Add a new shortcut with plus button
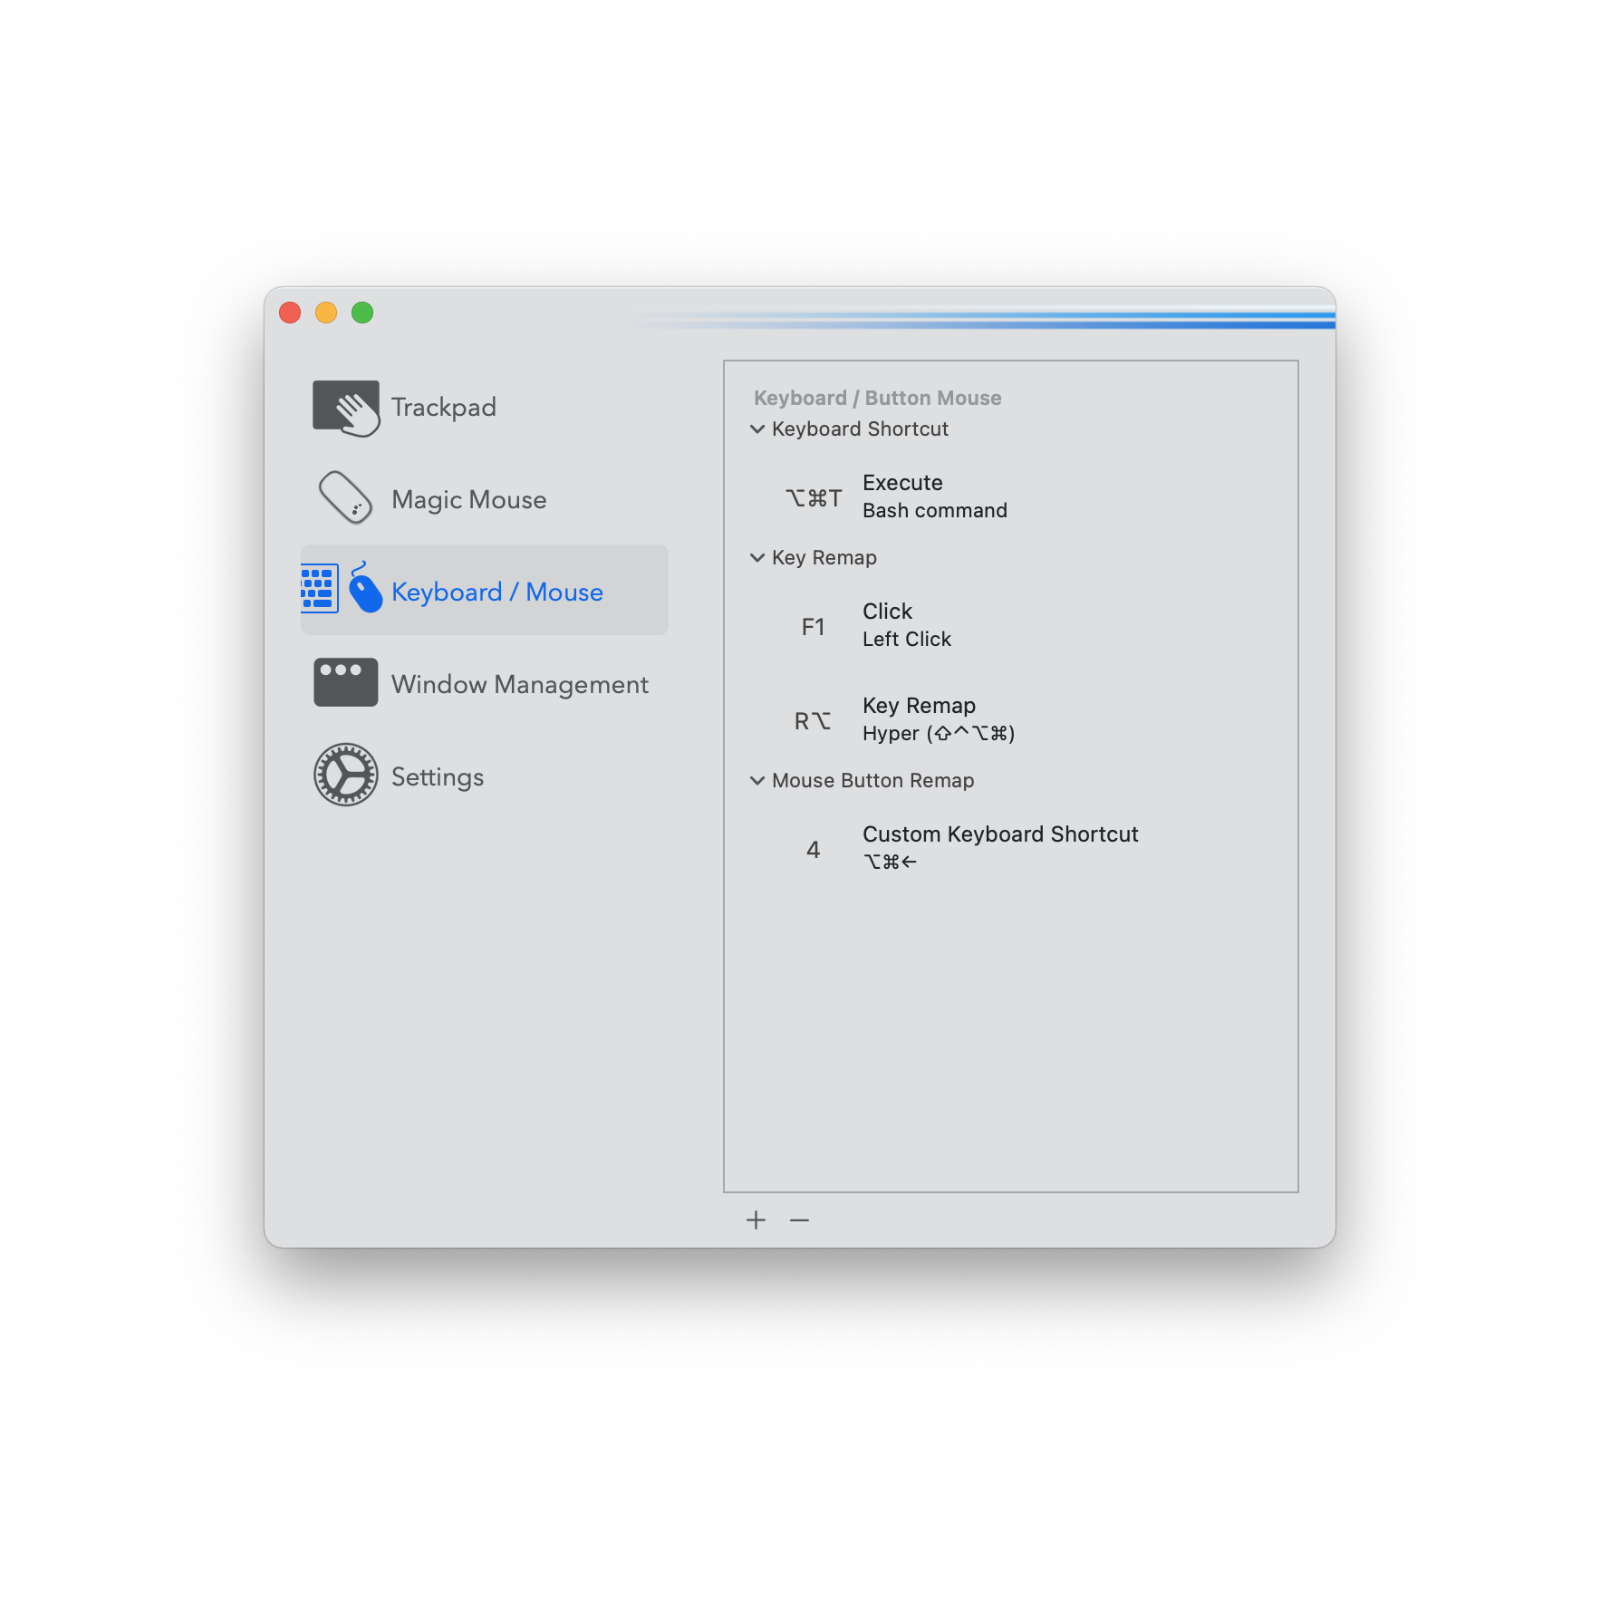The height and width of the screenshot is (1600, 1600). point(756,1220)
